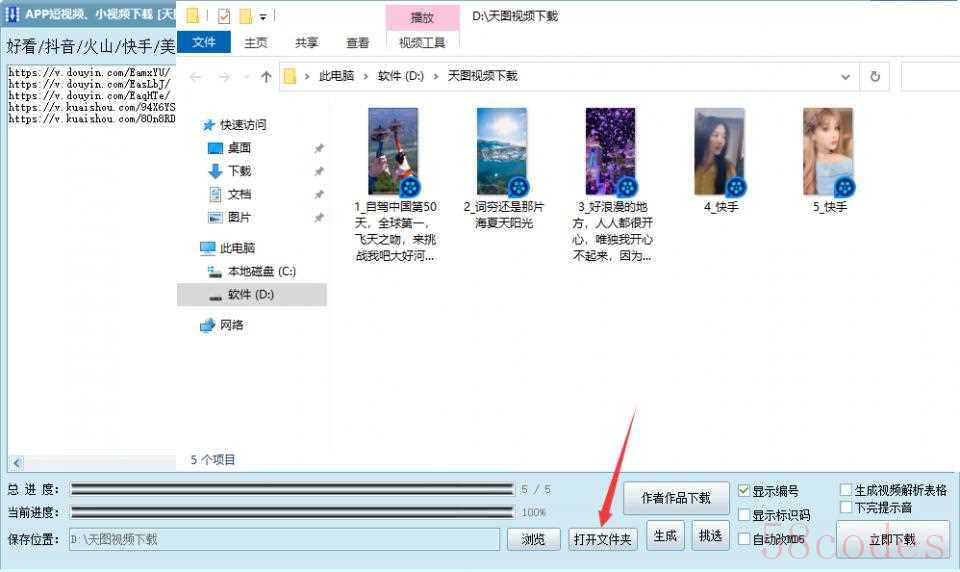Click the 当前进度 progress bar
This screenshot has height=572, width=960.
coord(292,512)
